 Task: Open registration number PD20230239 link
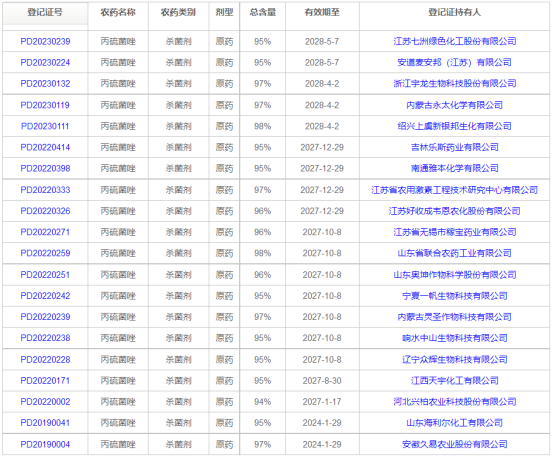[45, 42]
